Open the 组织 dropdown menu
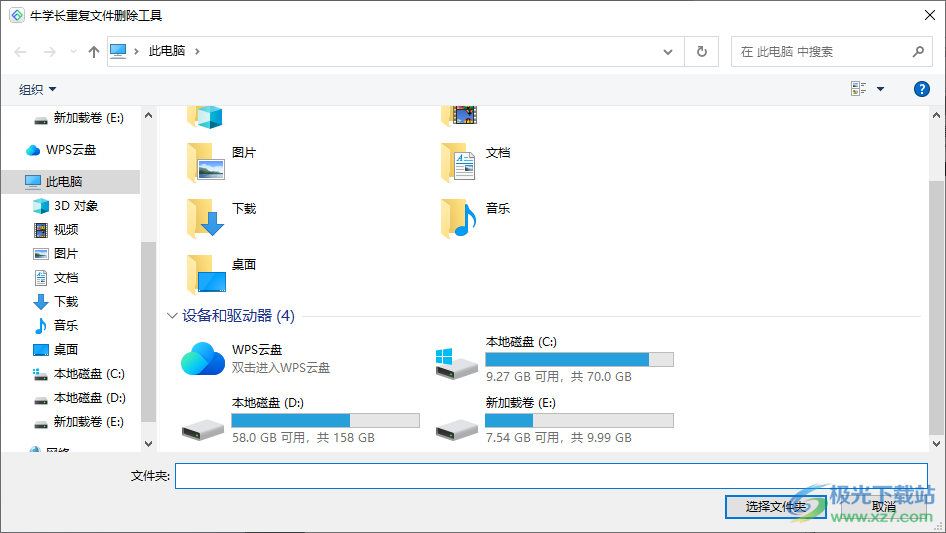This screenshot has width=946, height=533. 38,90
